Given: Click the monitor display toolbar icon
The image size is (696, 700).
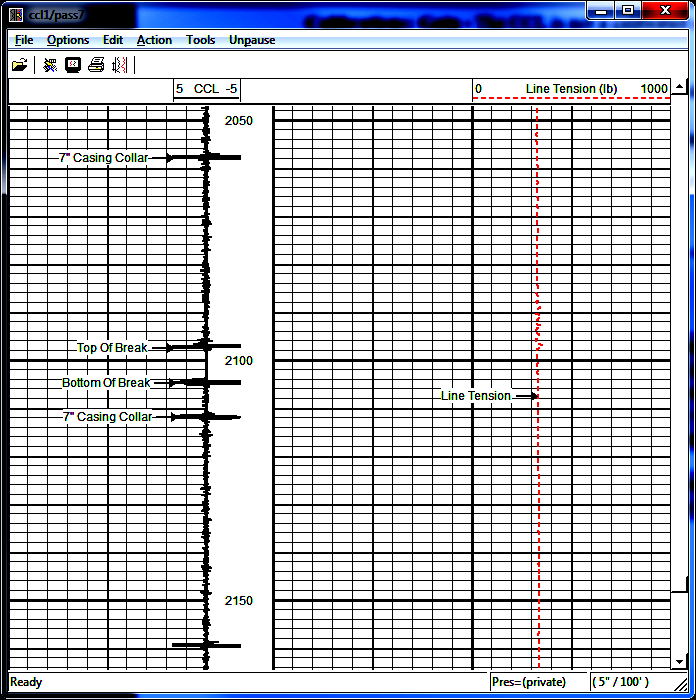Looking at the screenshot, I should pyautogui.click(x=73, y=65).
